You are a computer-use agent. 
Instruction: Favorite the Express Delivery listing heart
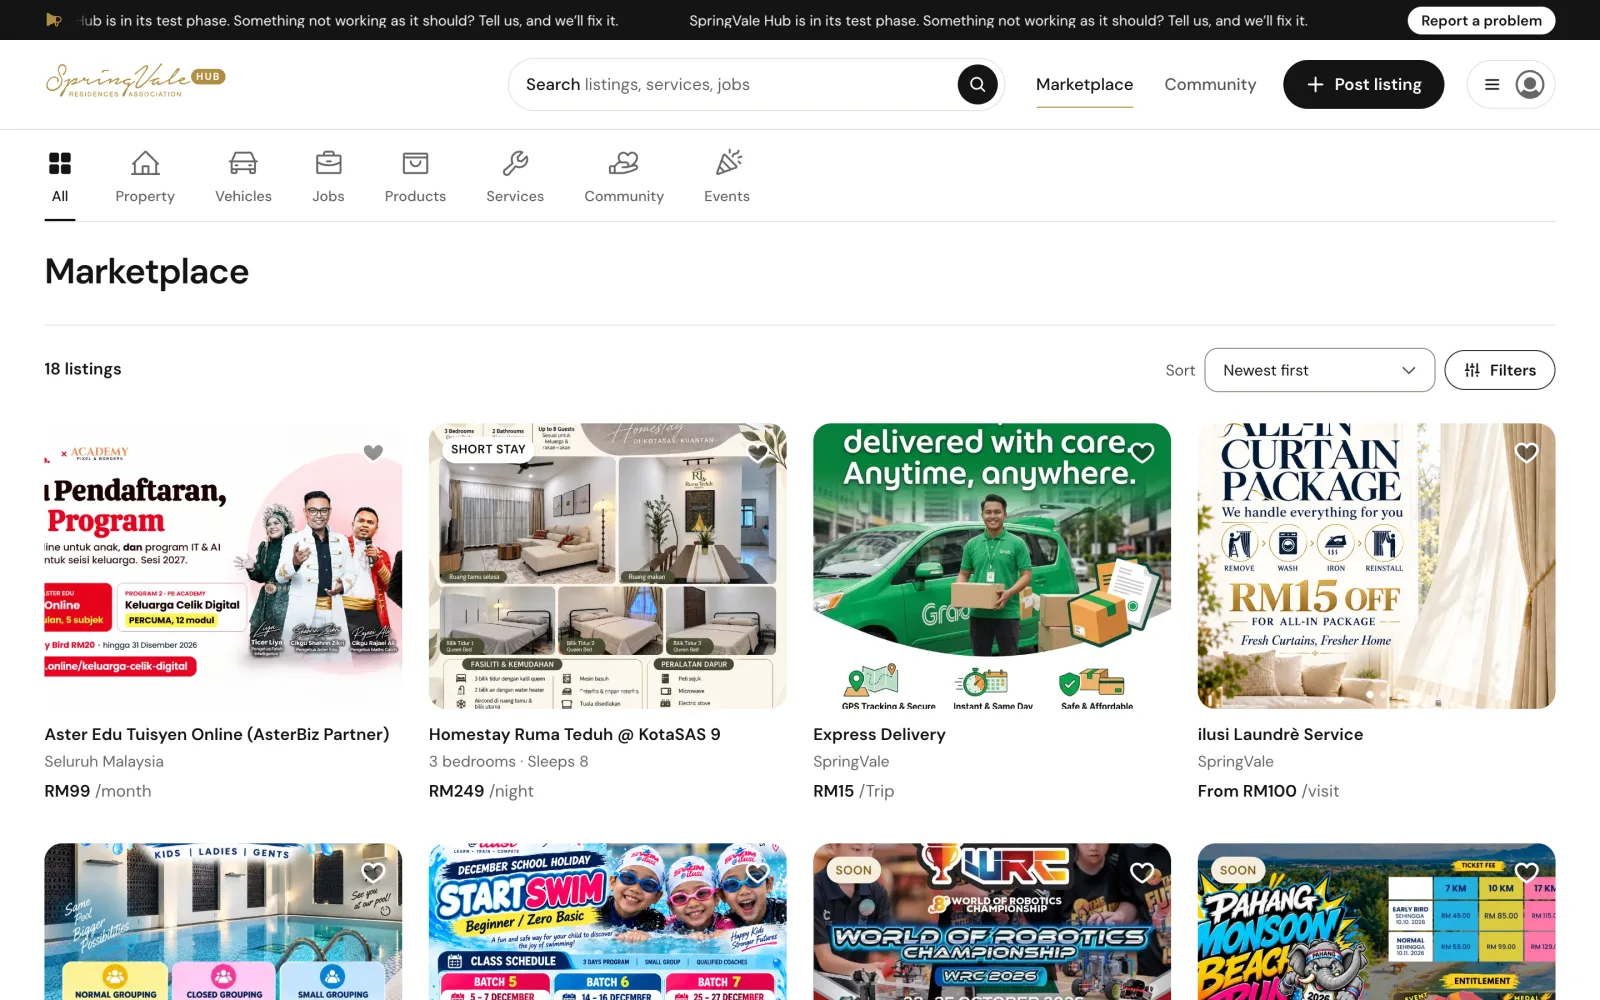pos(1142,452)
